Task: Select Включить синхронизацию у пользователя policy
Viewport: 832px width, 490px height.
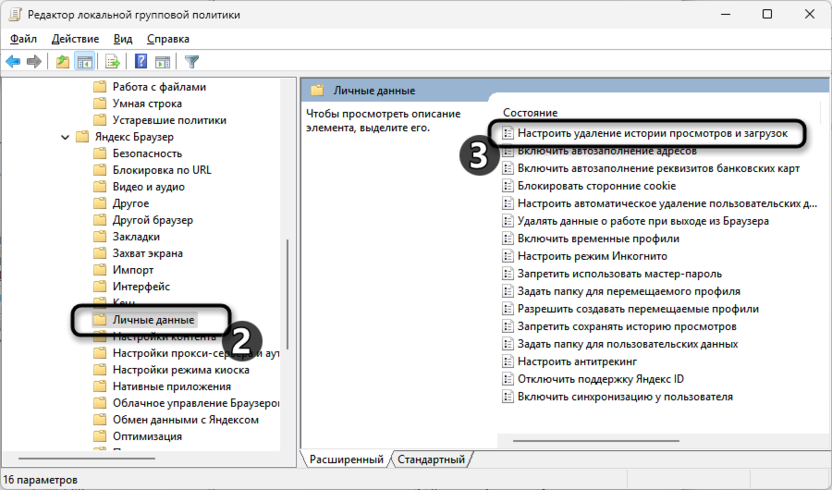Action: [625, 397]
